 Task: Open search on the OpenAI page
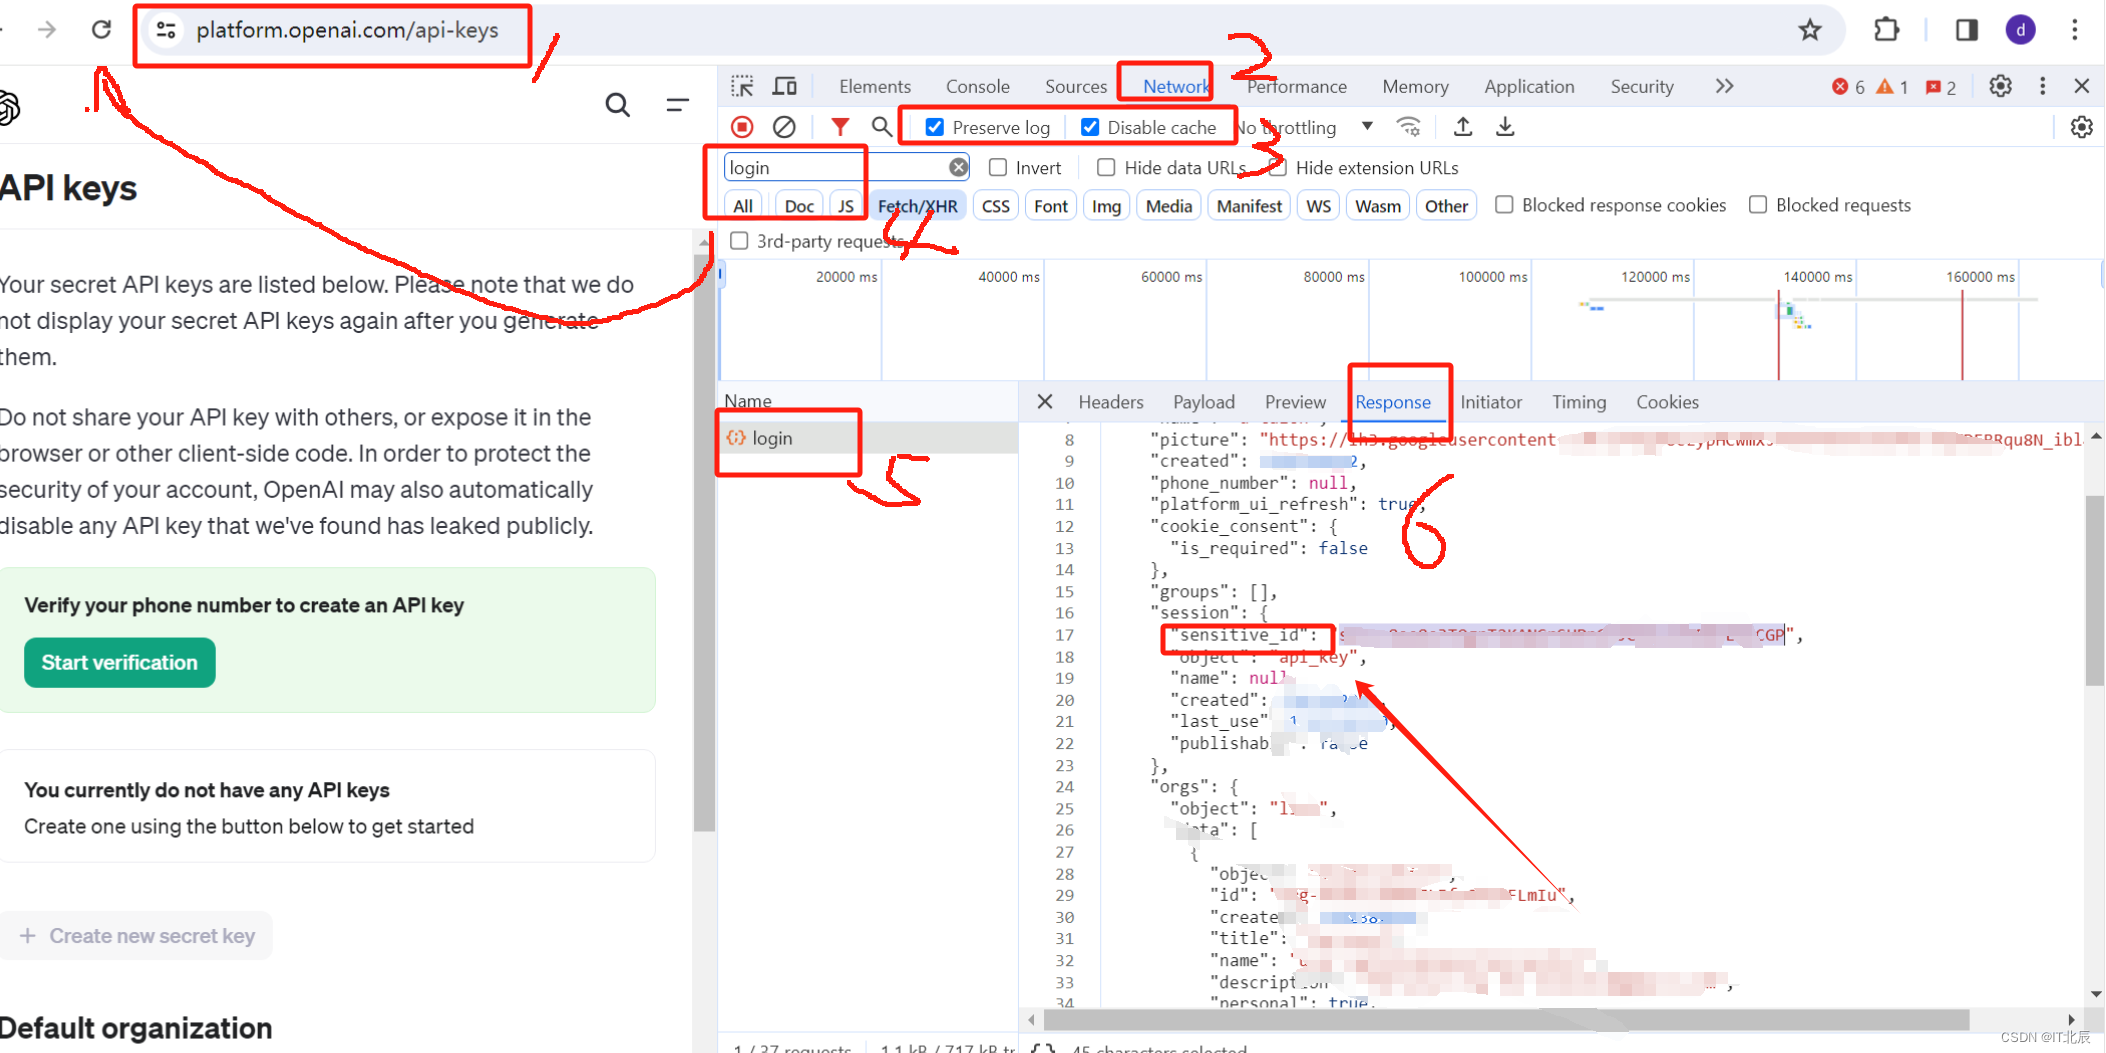[618, 104]
